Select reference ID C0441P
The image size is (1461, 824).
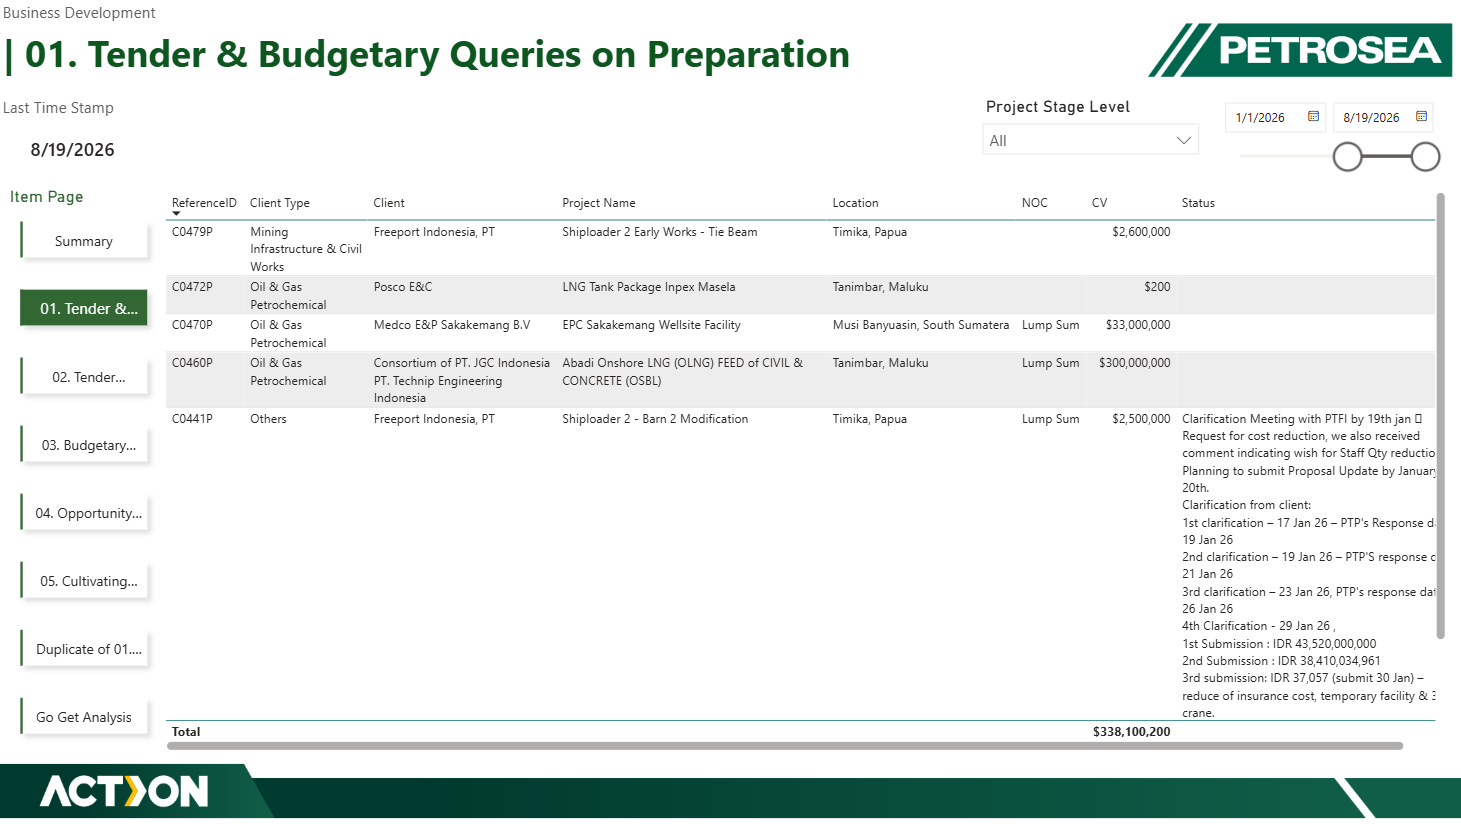[x=192, y=418]
